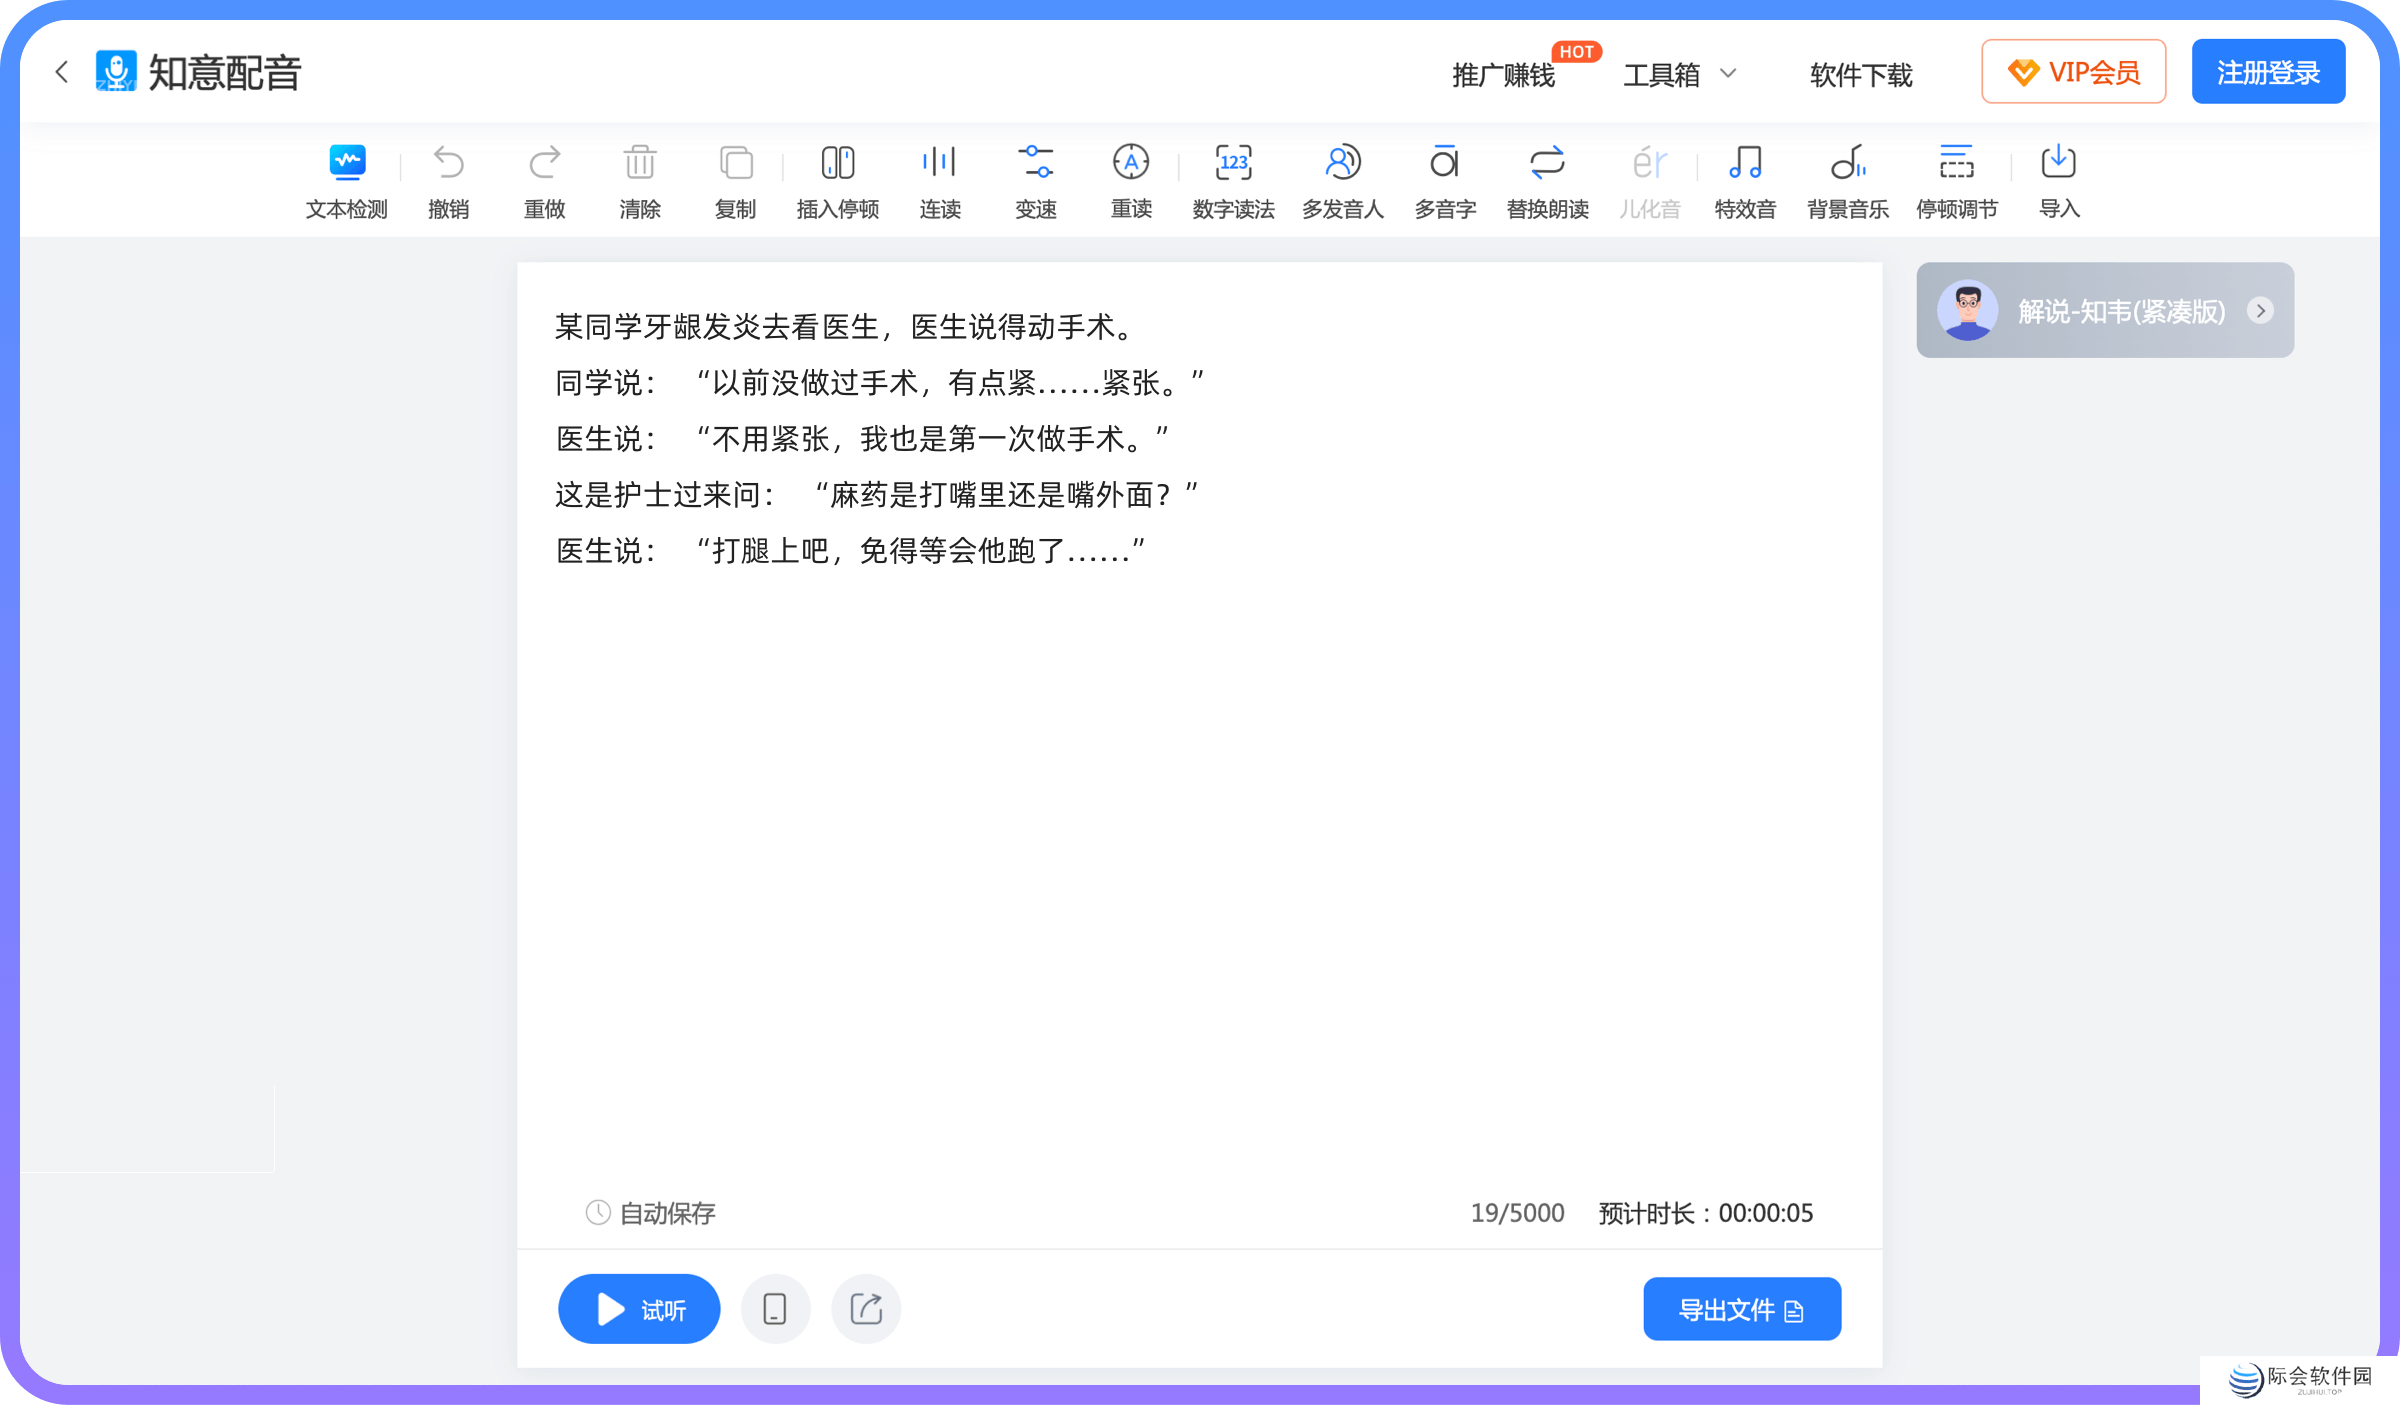Image resolution: width=2400 pixels, height=1406 pixels.
Task: Import text via the 导入 icon
Action: tap(2058, 180)
